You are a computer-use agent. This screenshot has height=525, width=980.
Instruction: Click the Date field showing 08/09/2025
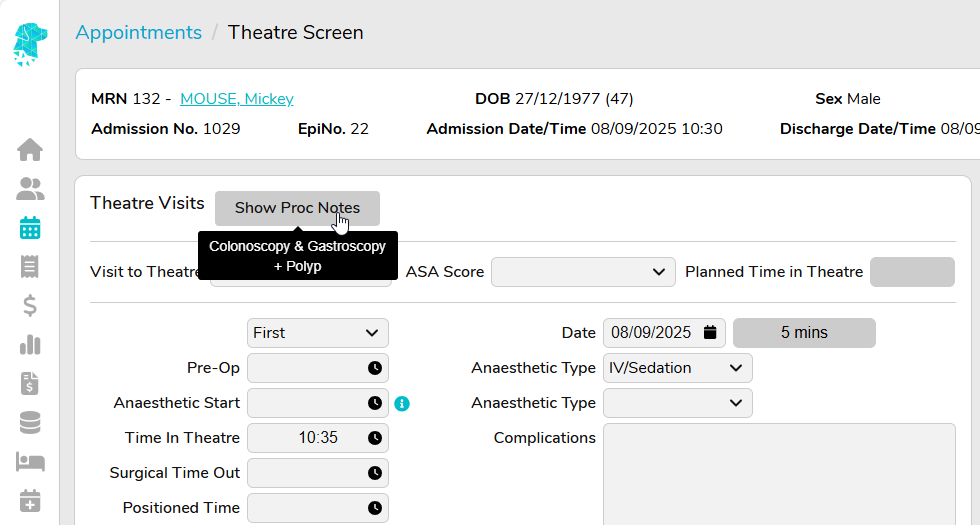pyautogui.click(x=664, y=333)
